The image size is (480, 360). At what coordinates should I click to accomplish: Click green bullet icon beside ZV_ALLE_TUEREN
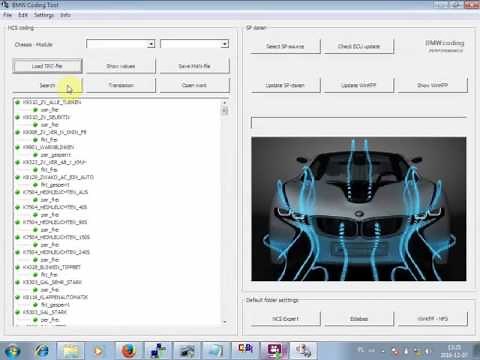pos(18,102)
